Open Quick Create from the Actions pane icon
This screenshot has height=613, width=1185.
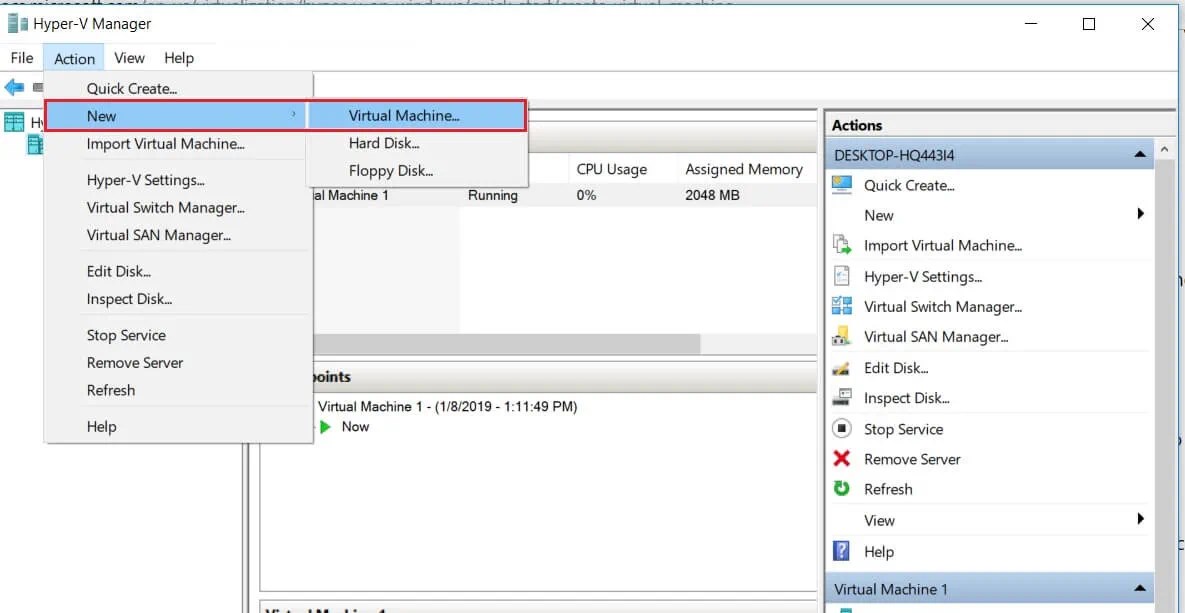(x=839, y=185)
